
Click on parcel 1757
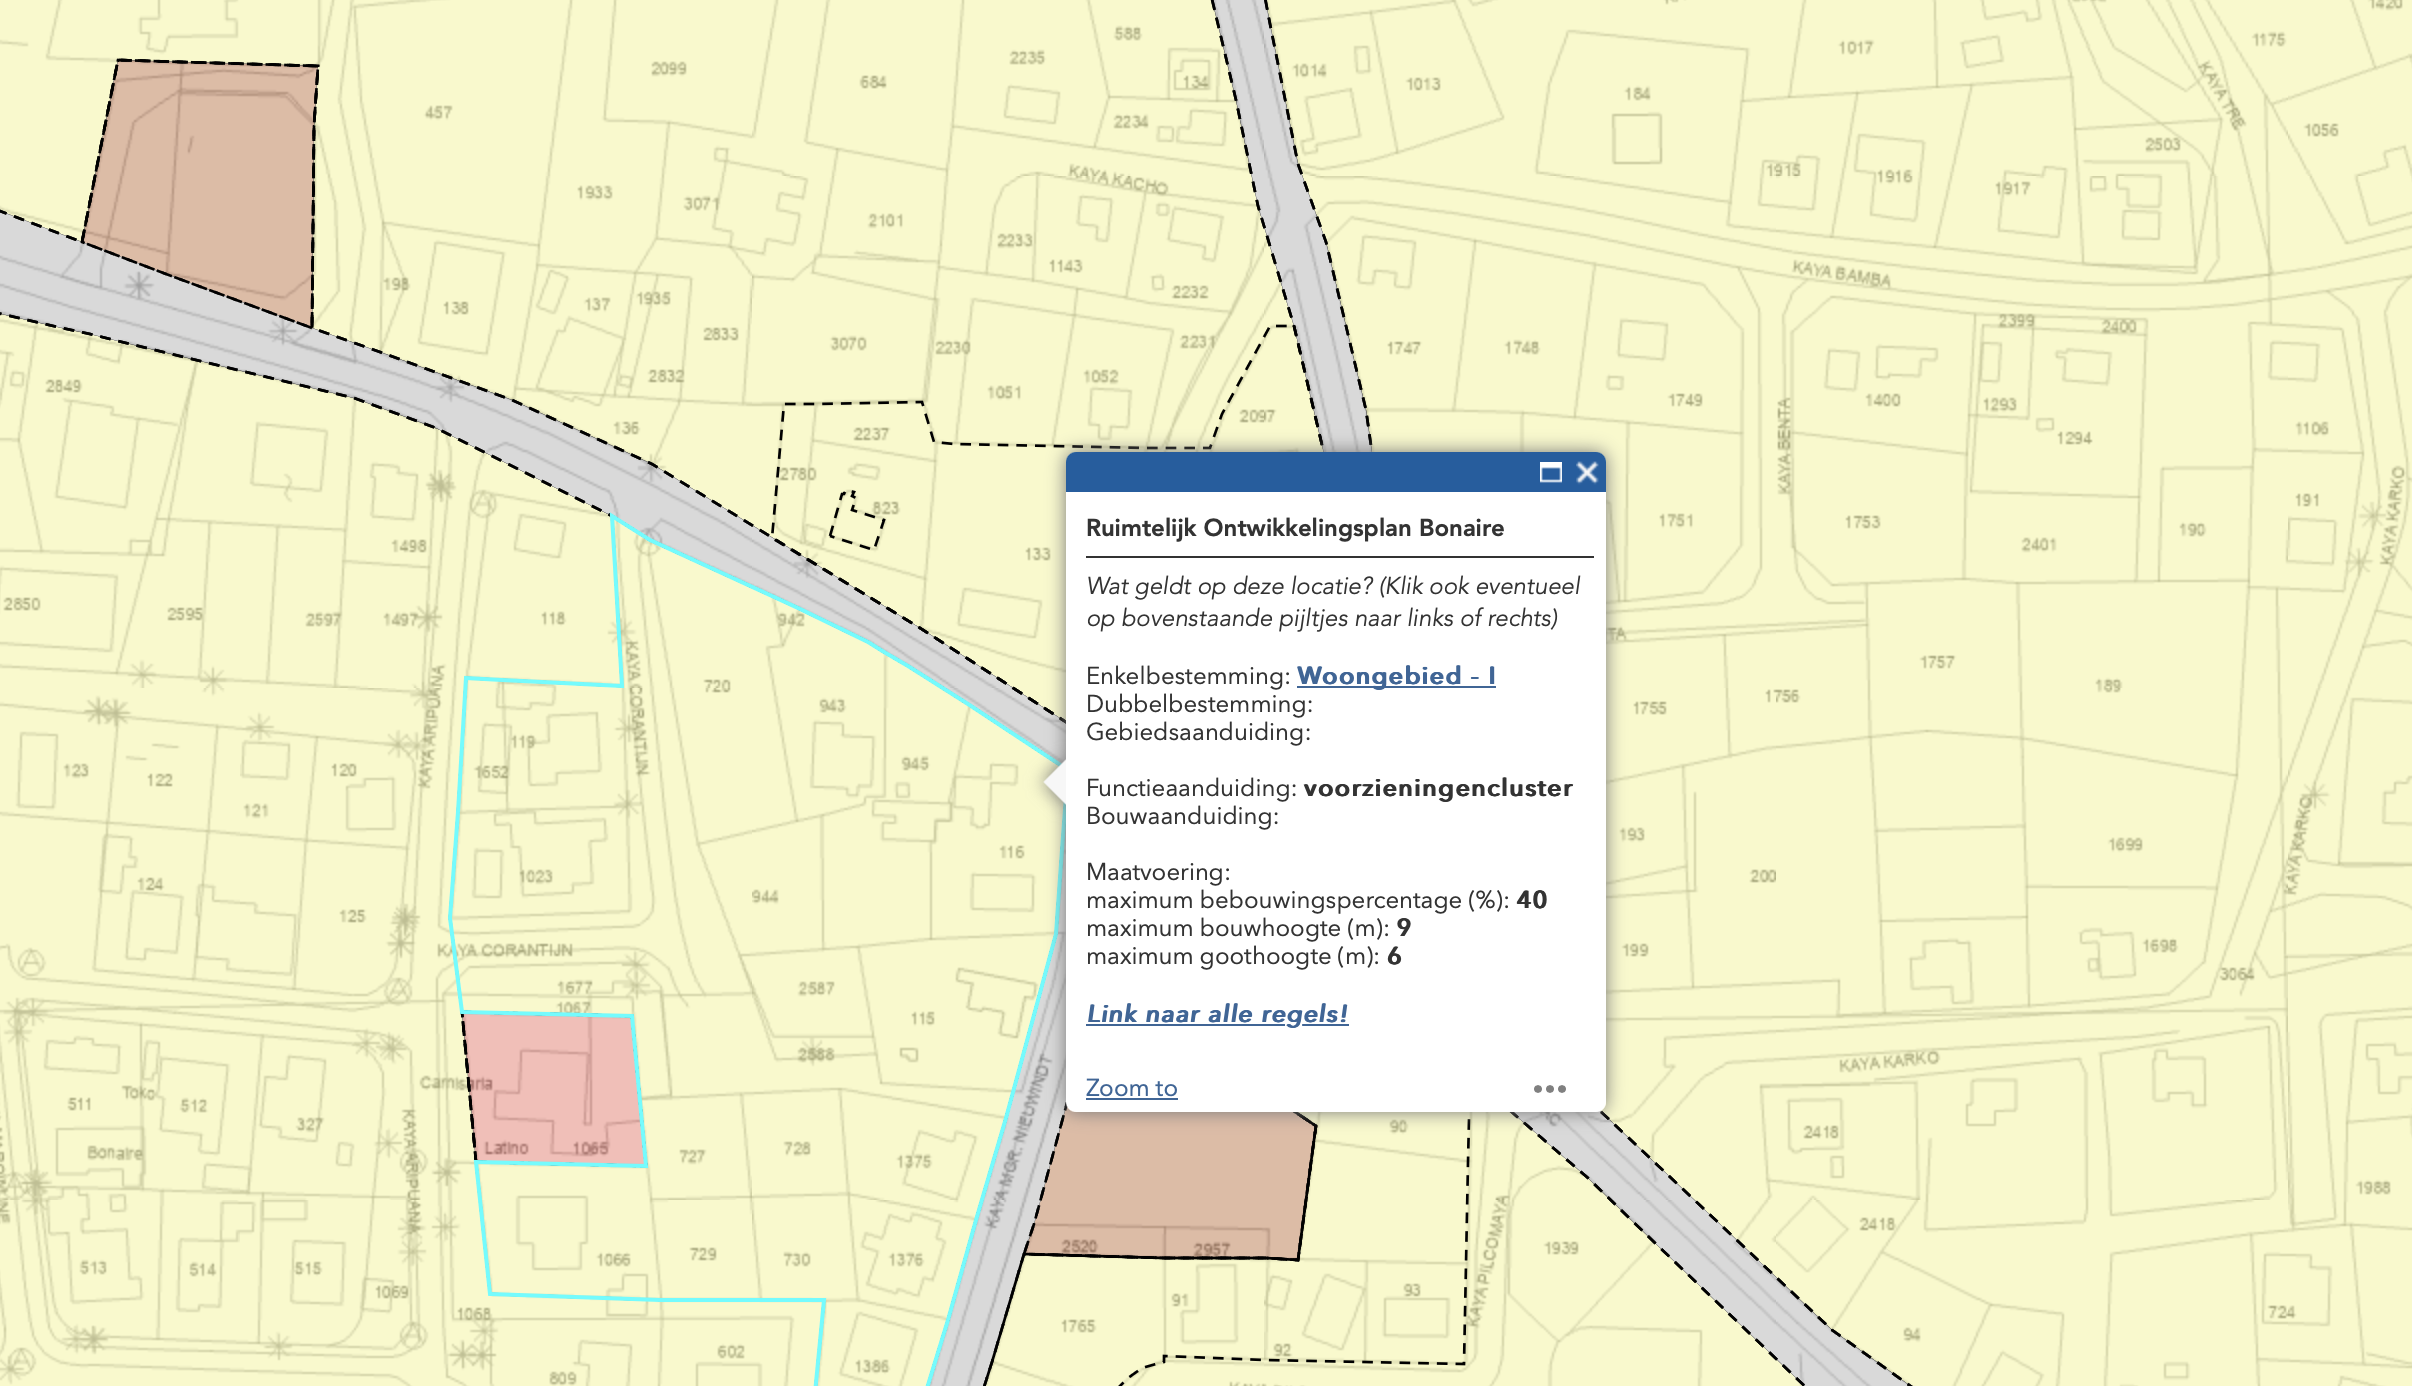[x=1936, y=662]
